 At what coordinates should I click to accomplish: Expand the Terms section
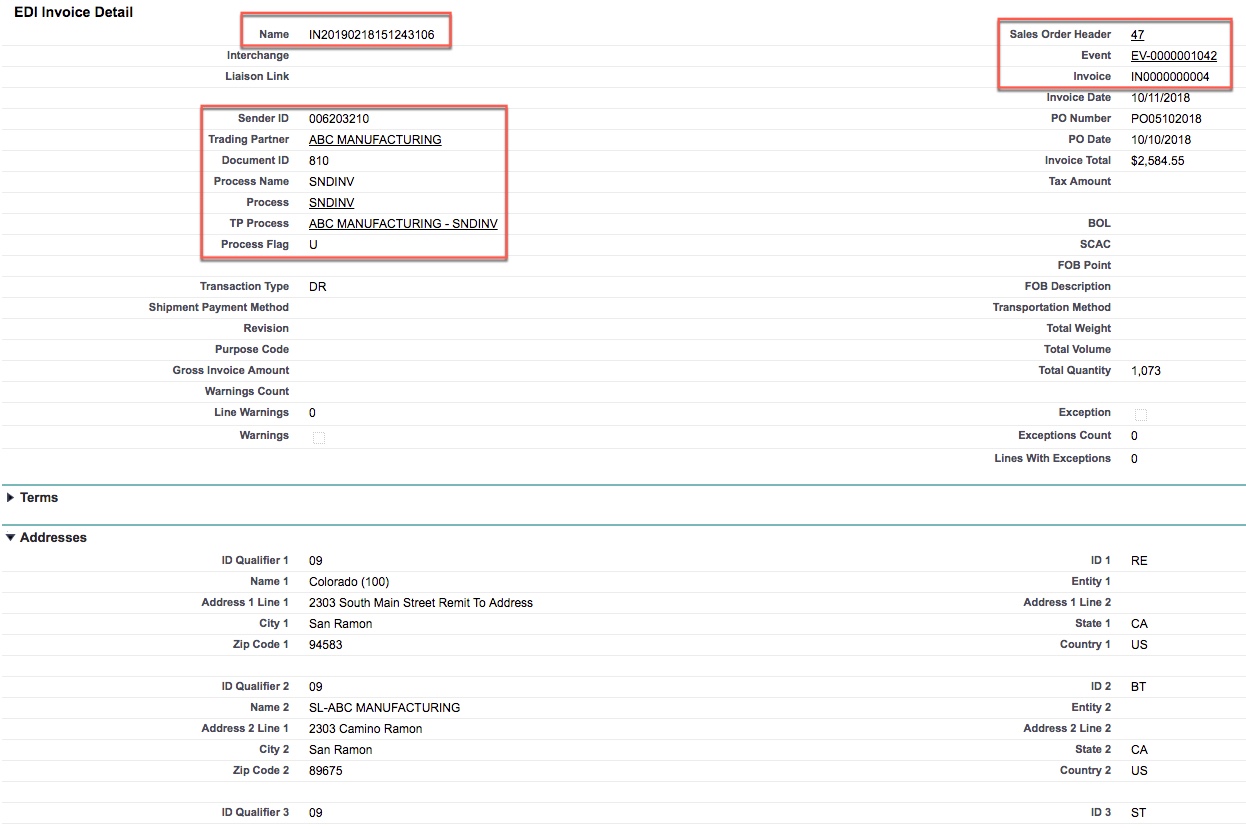(11, 498)
